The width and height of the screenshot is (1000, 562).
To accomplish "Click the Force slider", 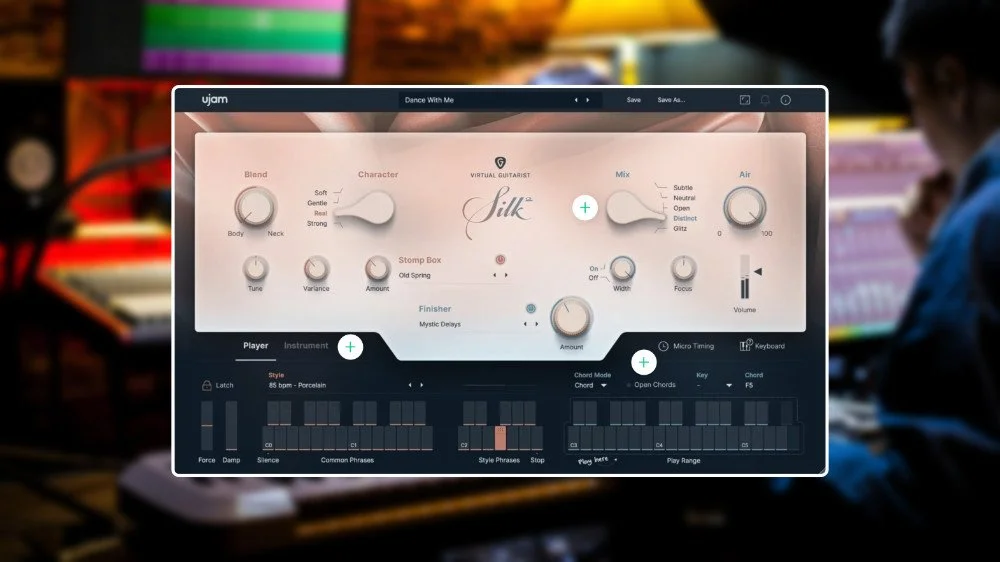I will 207,425.
